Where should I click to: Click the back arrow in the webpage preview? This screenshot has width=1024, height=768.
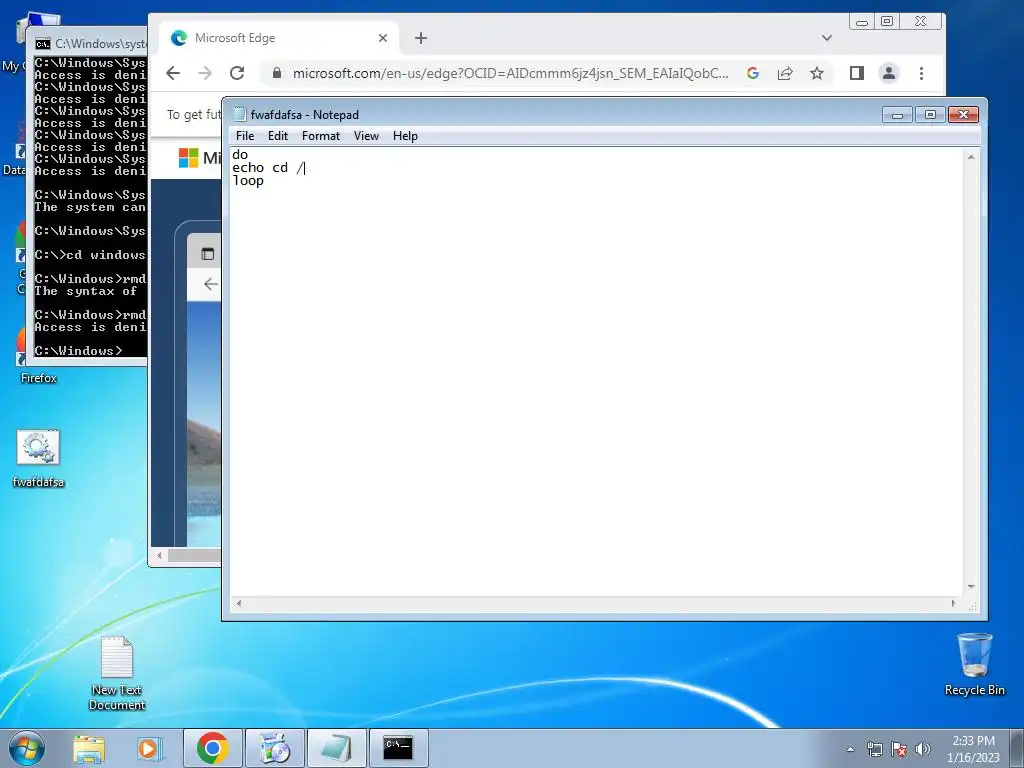[x=210, y=284]
